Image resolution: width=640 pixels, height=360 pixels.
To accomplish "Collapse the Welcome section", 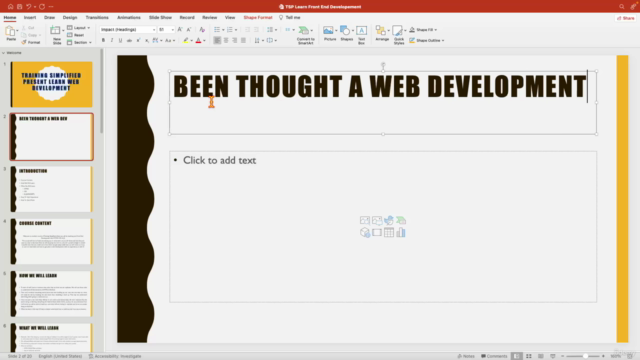I will (x=3, y=53).
